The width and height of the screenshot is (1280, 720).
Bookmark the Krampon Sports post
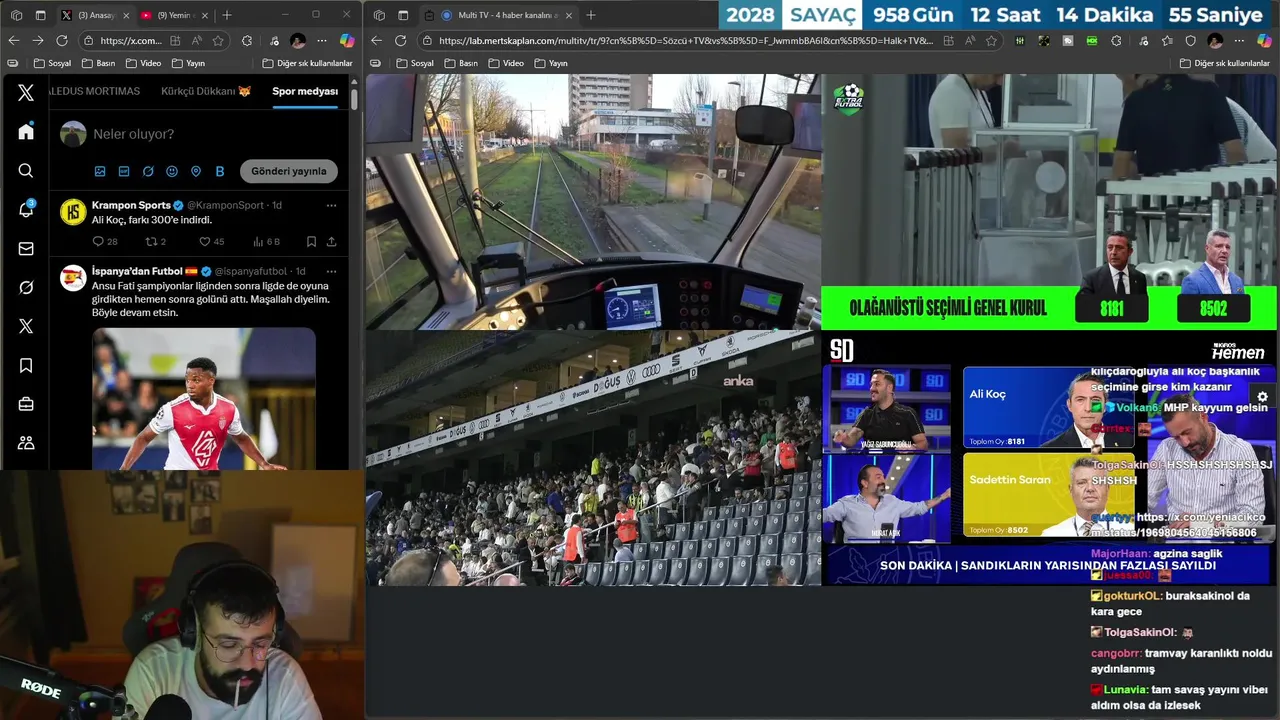click(311, 241)
